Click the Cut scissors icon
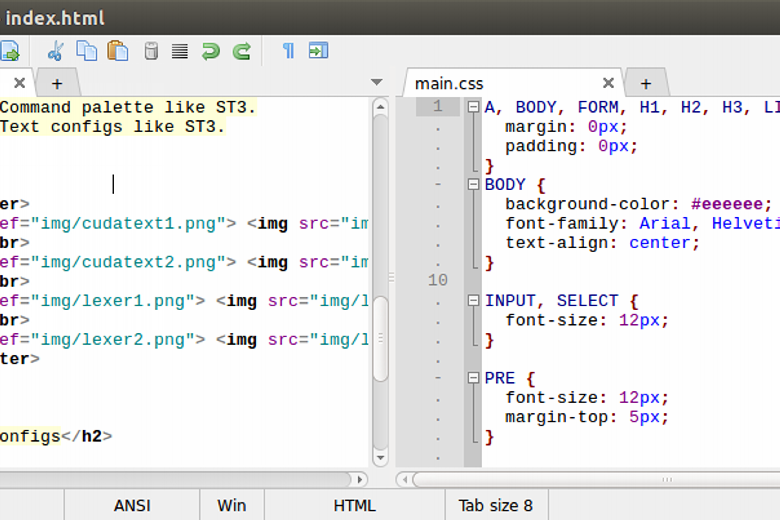This screenshot has width=780, height=520. 55,51
